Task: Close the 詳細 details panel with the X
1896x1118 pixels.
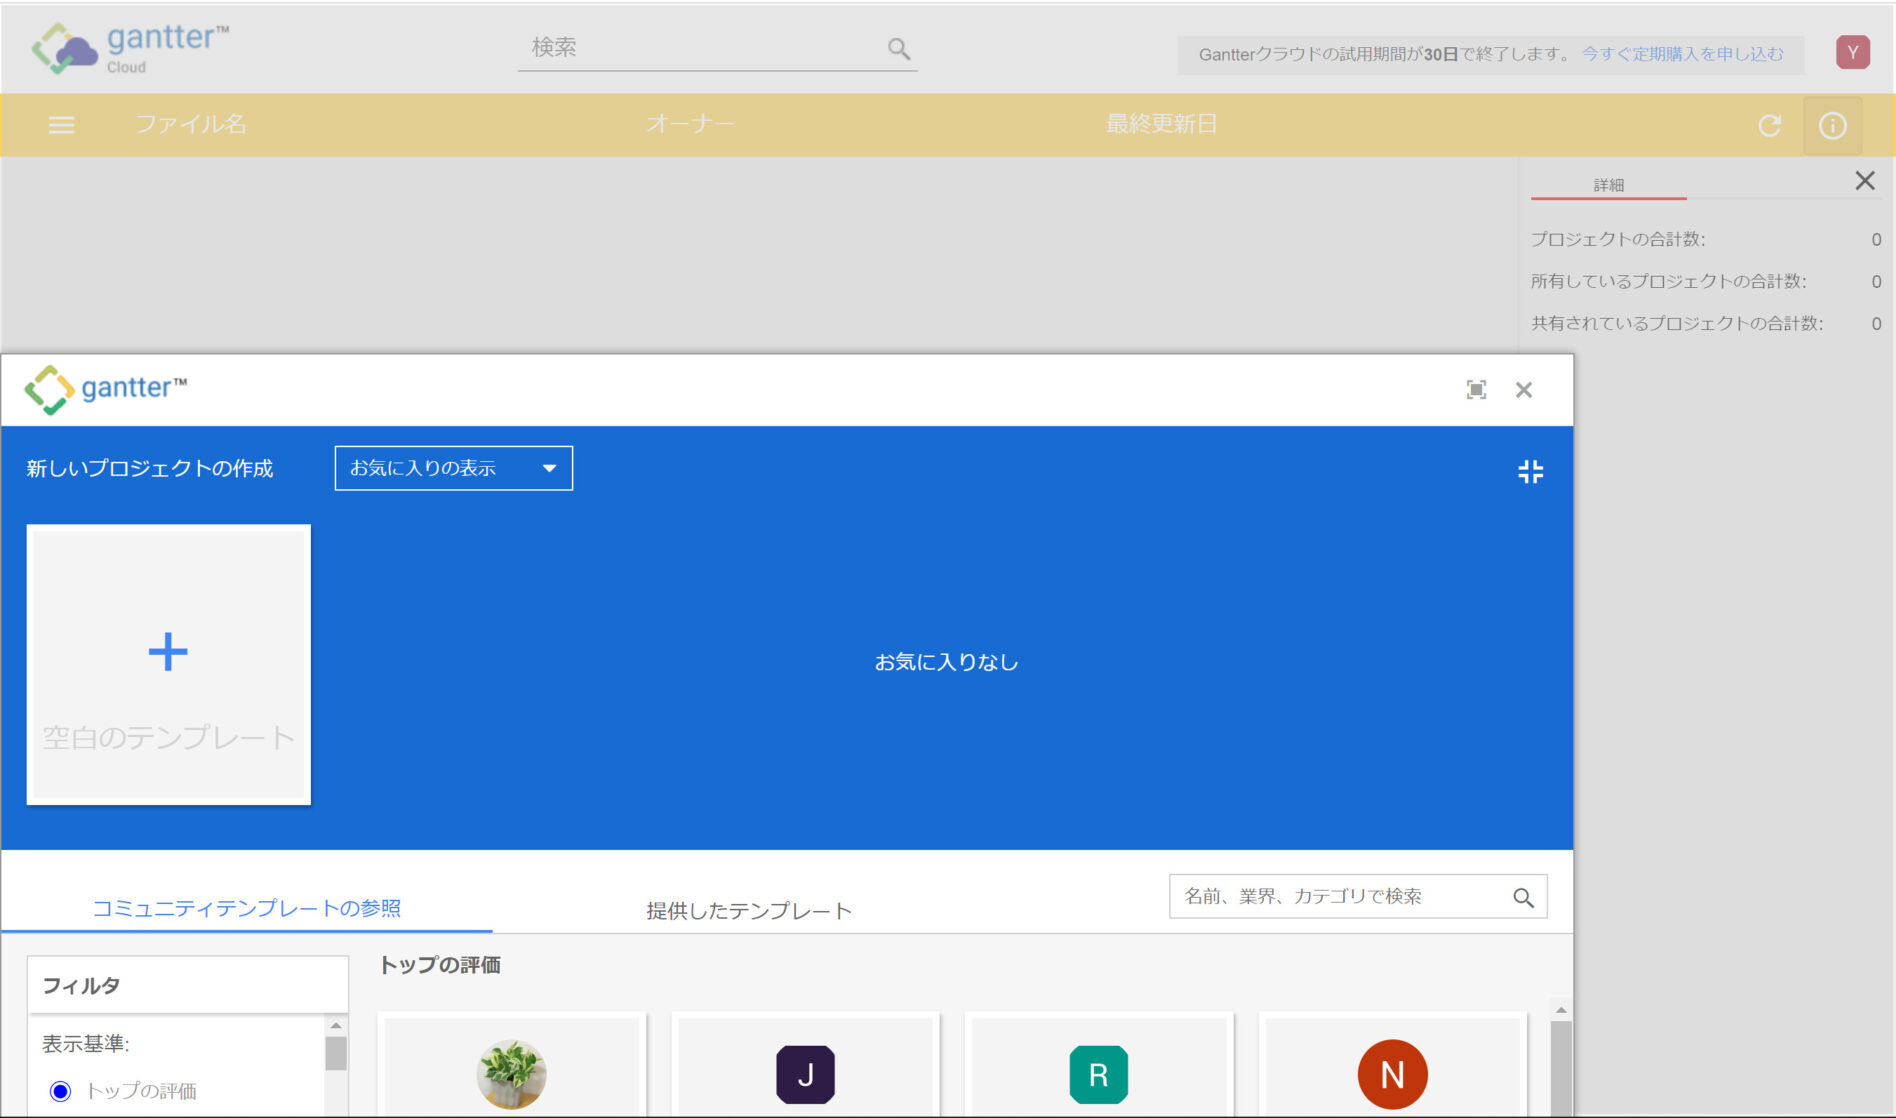Action: point(1864,180)
